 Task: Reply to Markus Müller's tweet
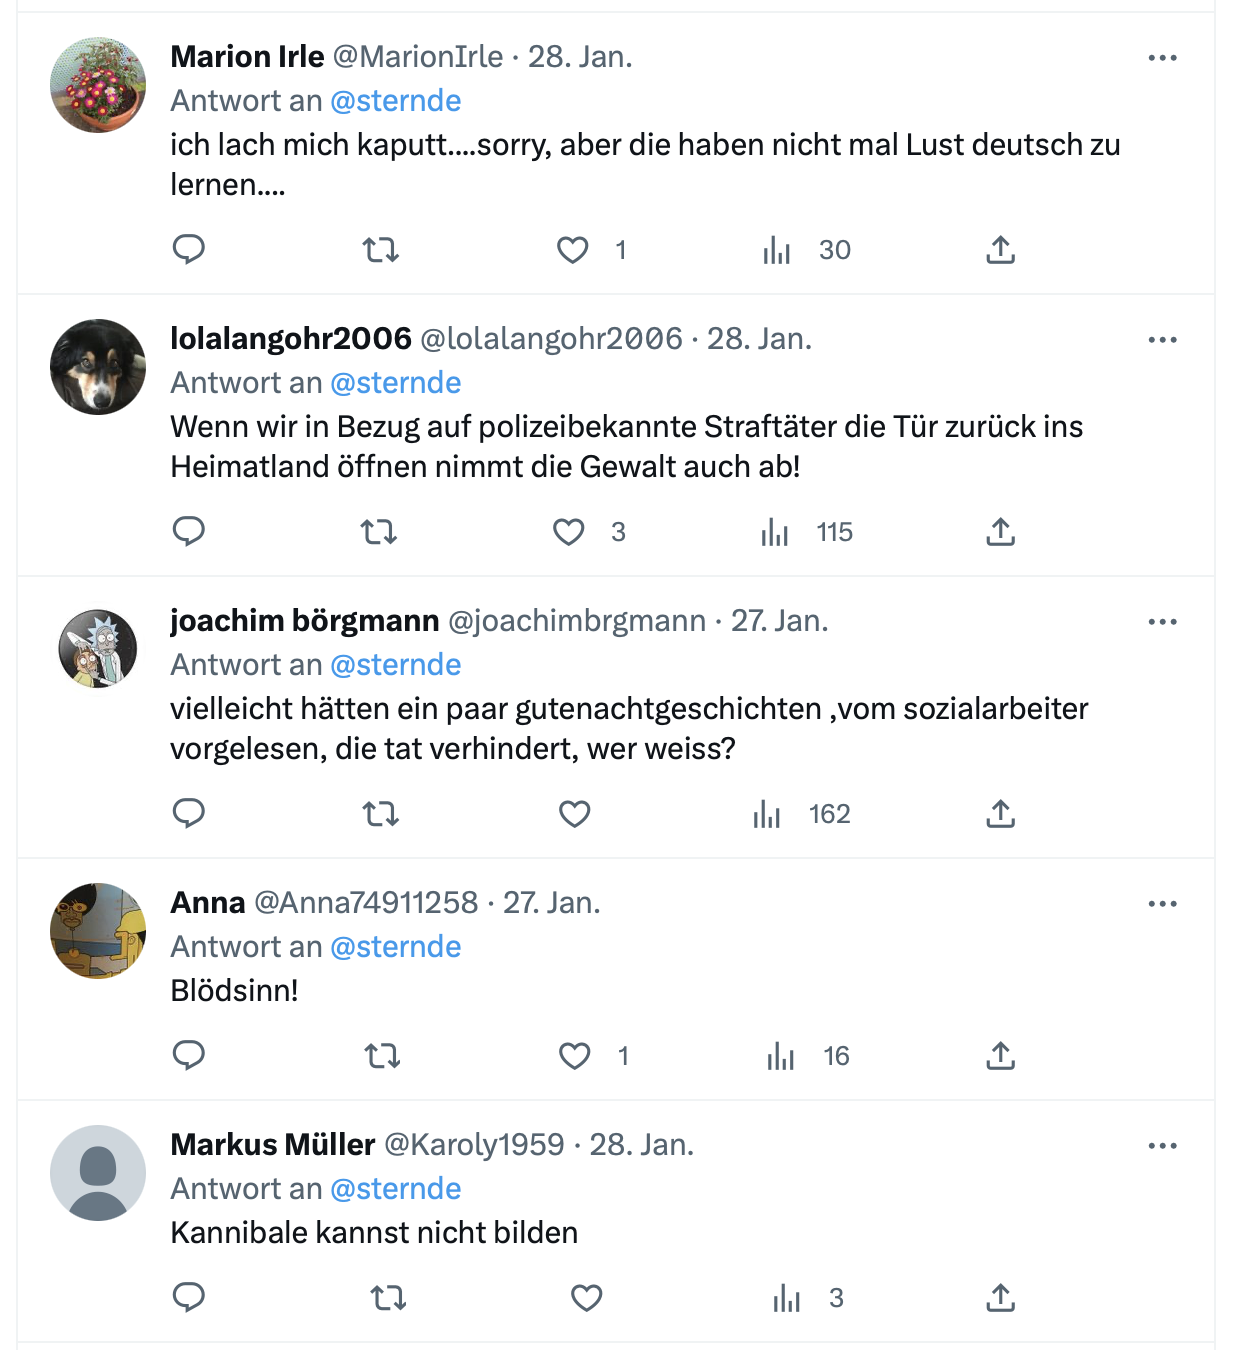[189, 1297]
